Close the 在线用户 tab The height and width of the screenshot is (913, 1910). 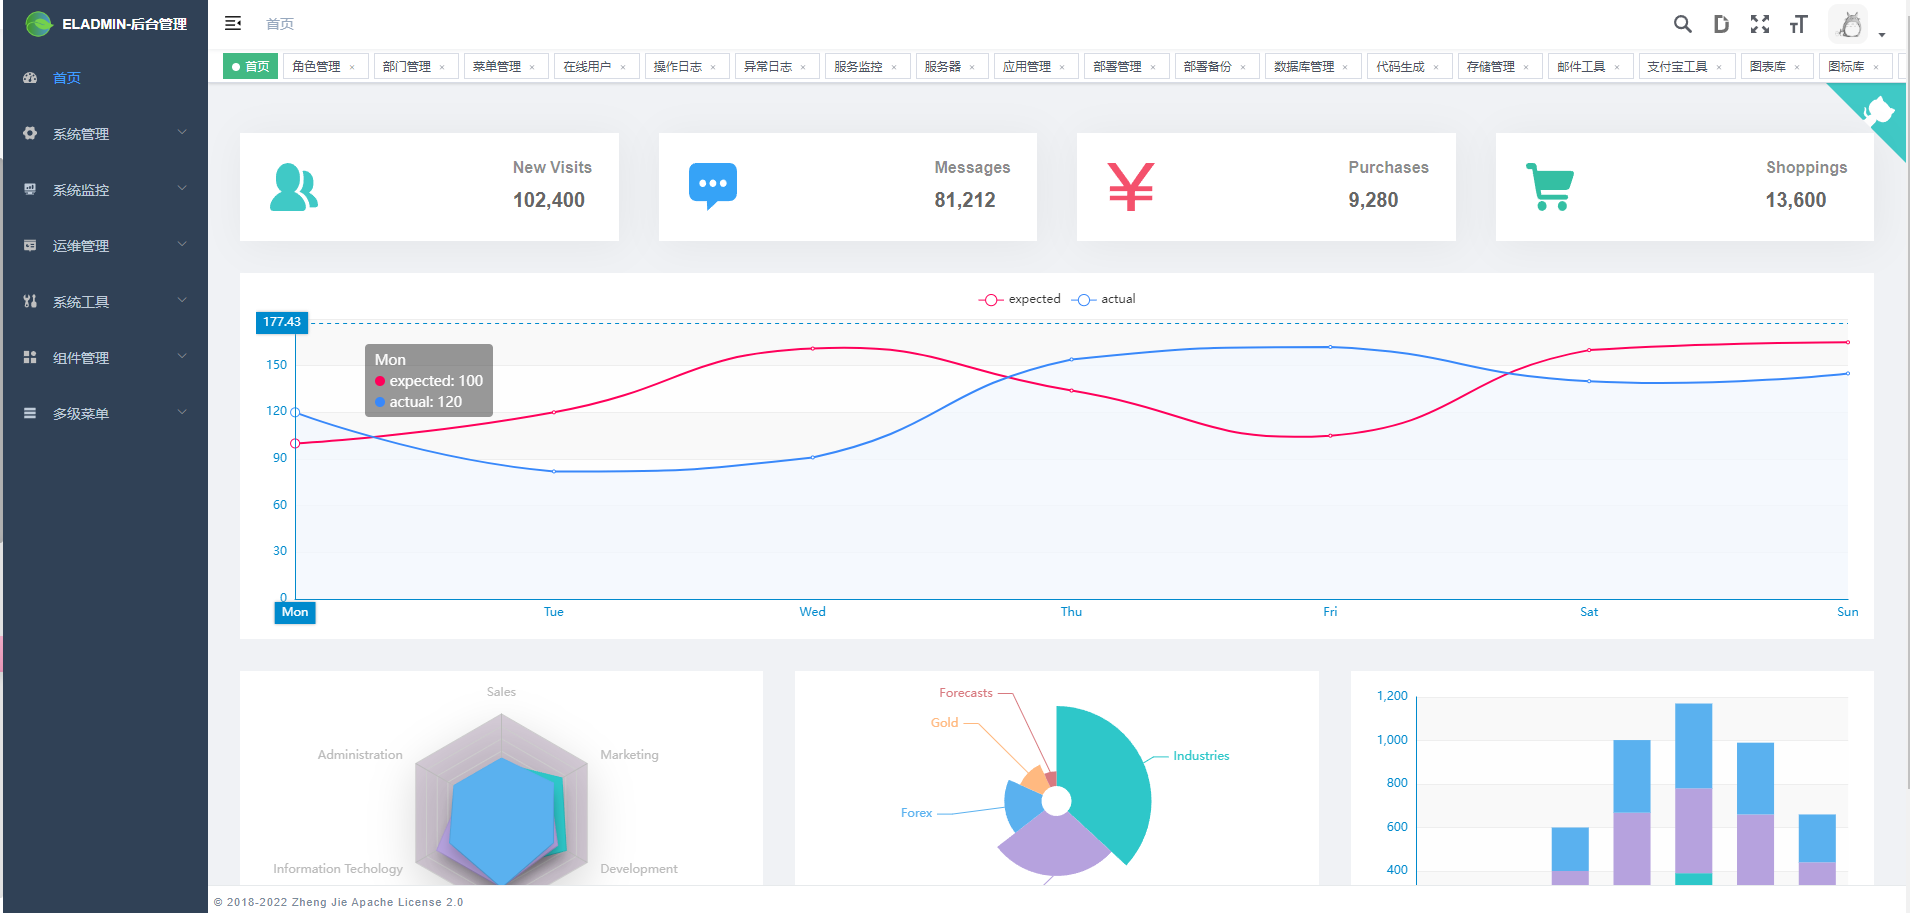(x=623, y=67)
